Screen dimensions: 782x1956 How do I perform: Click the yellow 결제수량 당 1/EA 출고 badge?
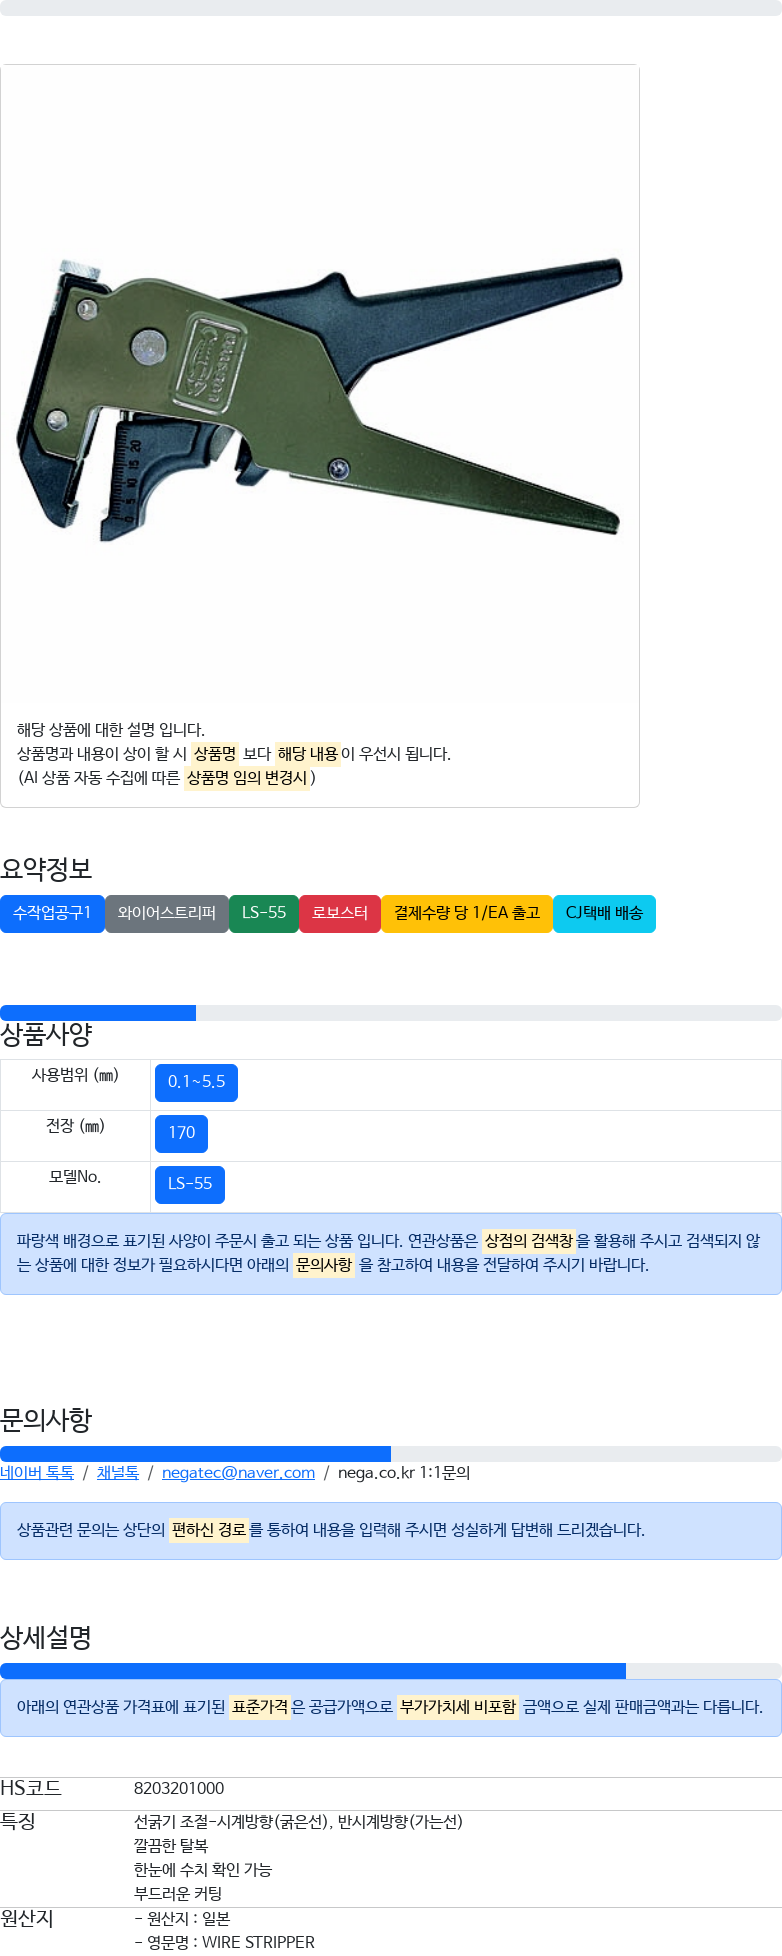click(467, 913)
